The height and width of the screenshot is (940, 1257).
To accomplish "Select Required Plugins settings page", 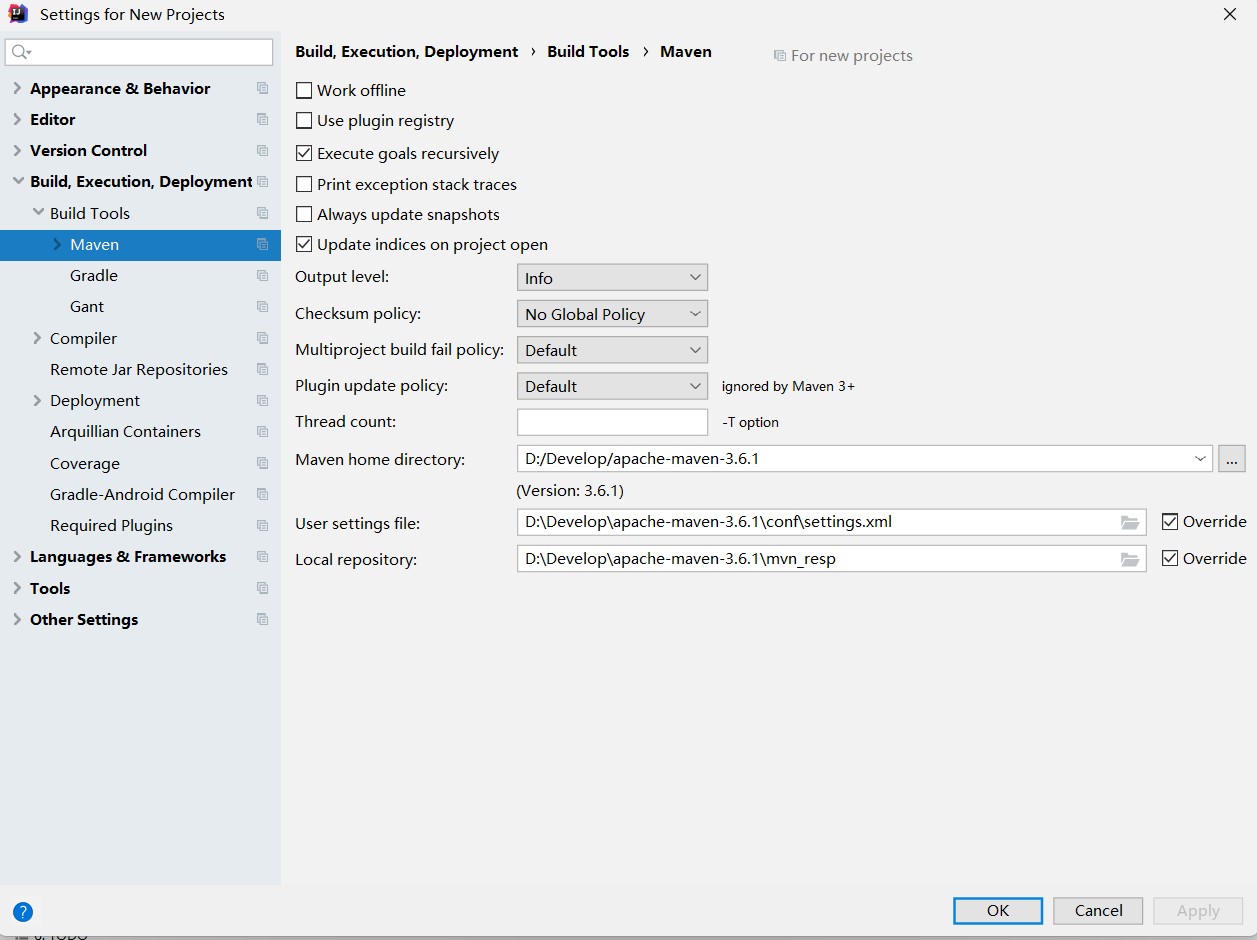I will coord(111,526).
